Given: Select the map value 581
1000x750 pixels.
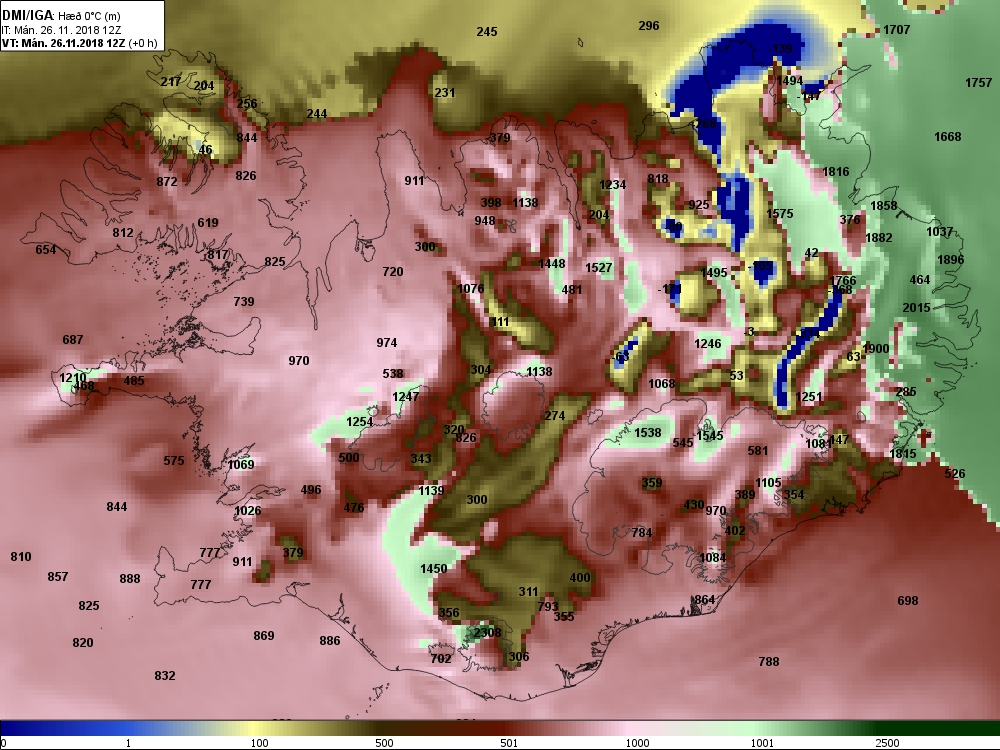Looking at the screenshot, I should (758, 450).
